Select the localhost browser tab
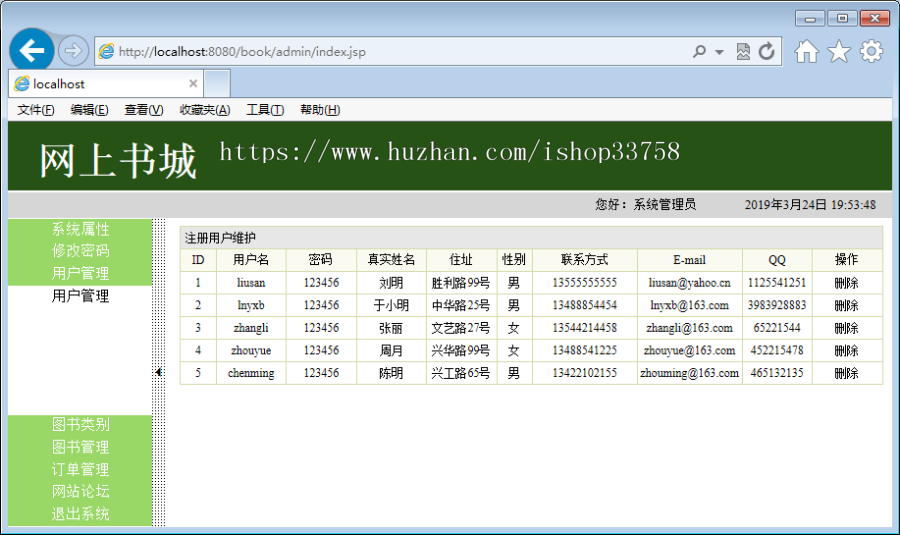The height and width of the screenshot is (535, 900). click(x=106, y=84)
